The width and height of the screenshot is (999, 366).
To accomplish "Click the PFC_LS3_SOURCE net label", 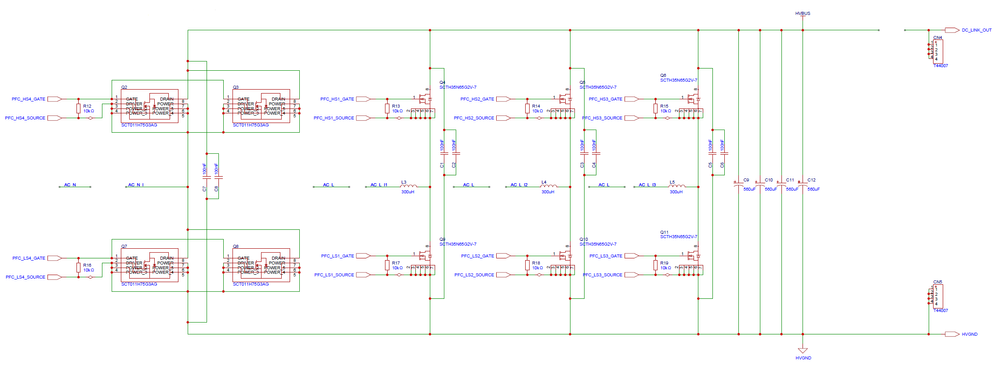I will click(602, 275).
